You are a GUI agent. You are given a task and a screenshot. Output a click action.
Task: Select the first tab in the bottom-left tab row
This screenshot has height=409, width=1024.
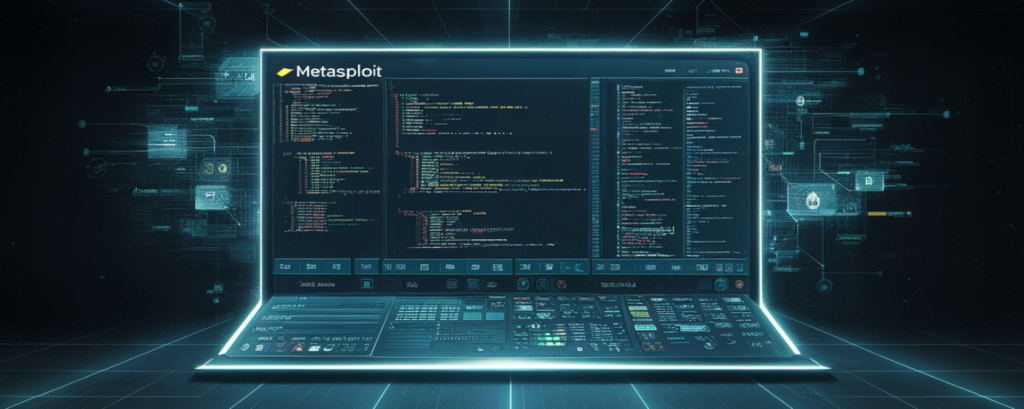coord(284,267)
